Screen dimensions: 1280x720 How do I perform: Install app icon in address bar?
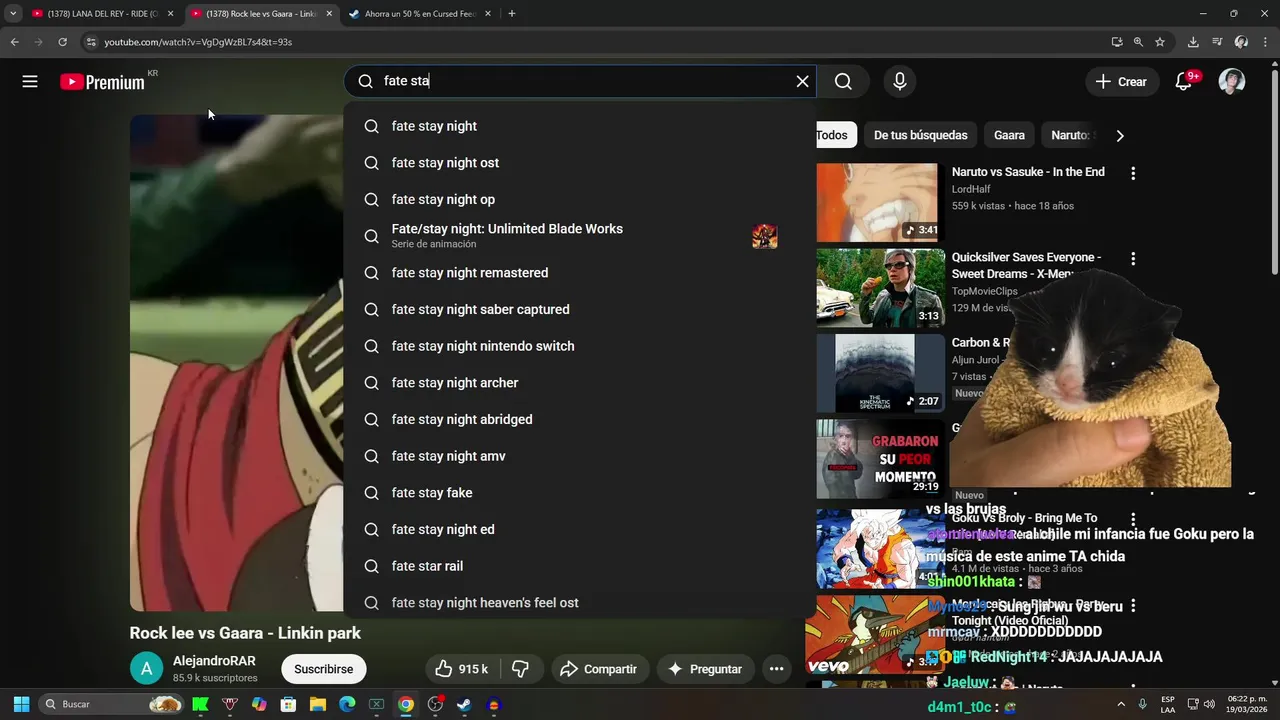tap(1117, 42)
